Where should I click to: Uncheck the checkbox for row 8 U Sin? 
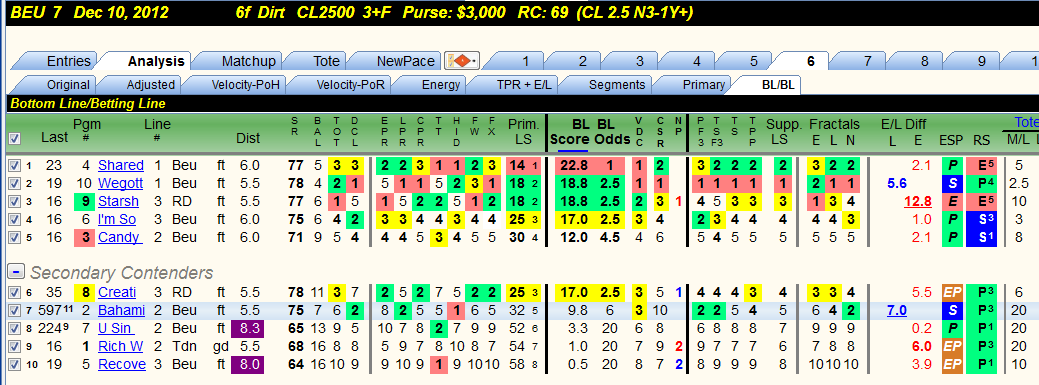(x=14, y=328)
